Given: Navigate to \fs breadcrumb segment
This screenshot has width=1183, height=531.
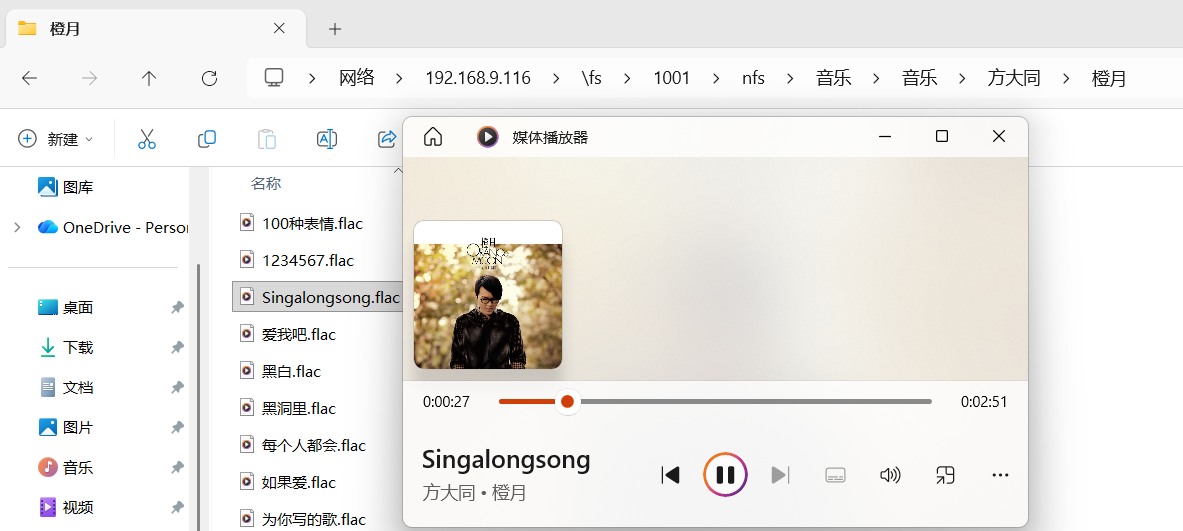Looking at the screenshot, I should (592, 77).
